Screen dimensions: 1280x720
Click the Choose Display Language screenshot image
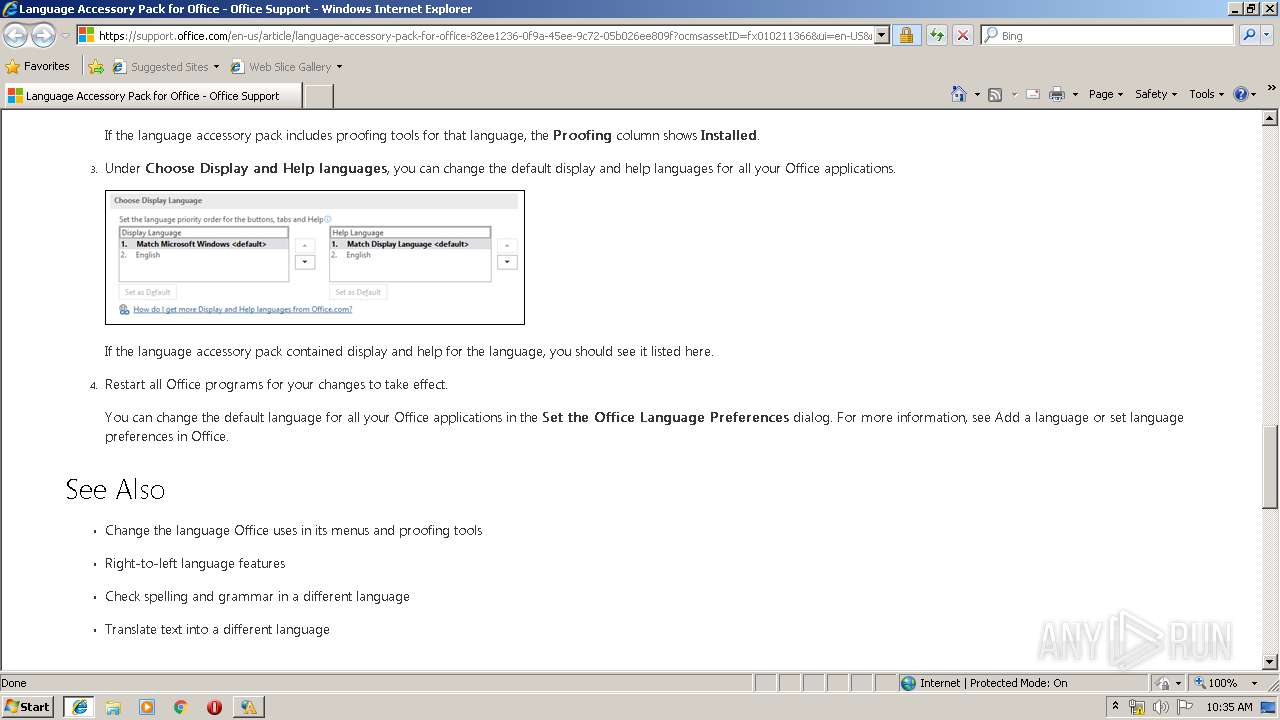[x=315, y=257]
